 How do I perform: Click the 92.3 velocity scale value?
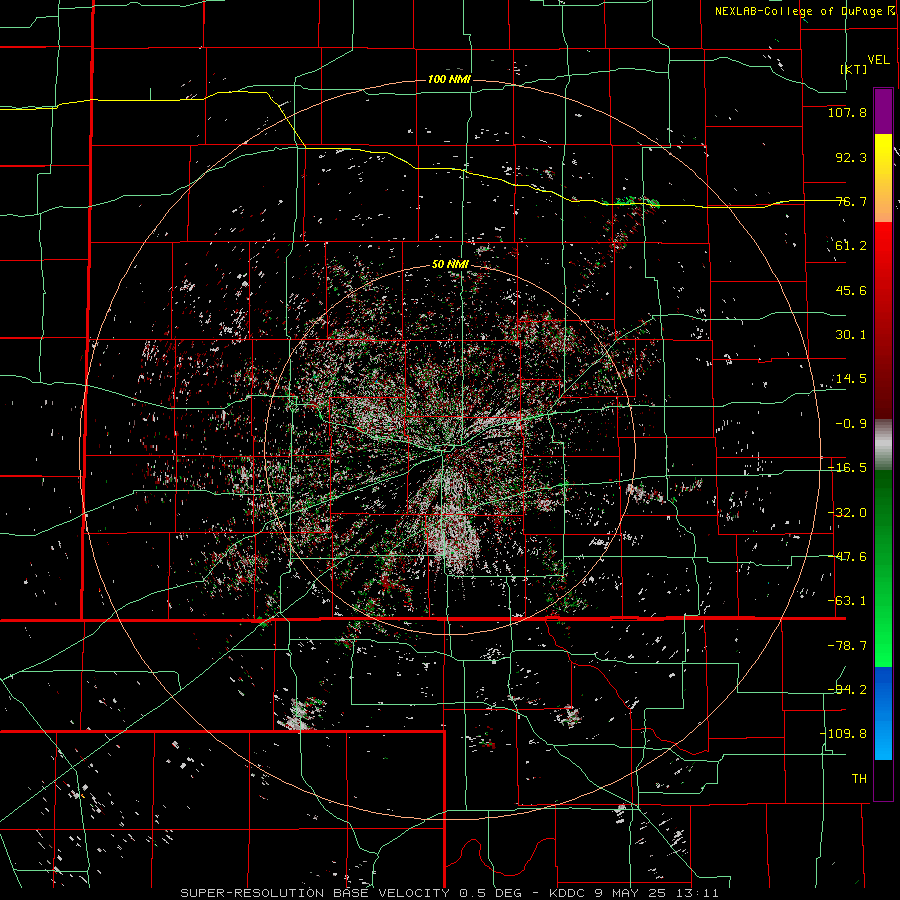(851, 157)
